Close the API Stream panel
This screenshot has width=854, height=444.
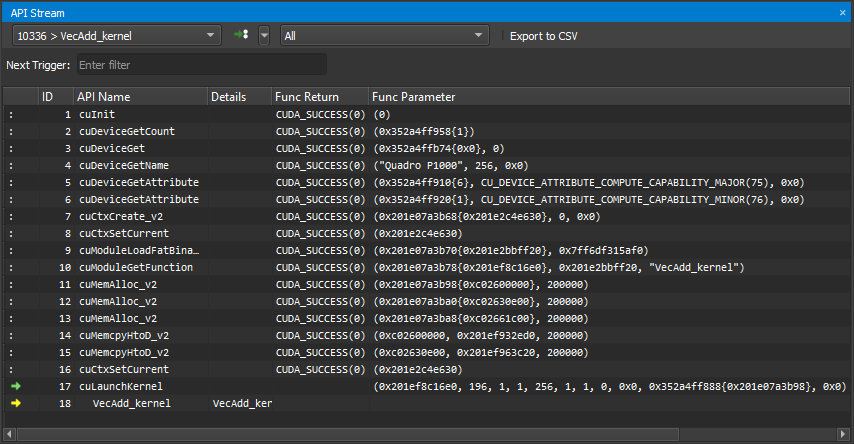pyautogui.click(x=843, y=10)
